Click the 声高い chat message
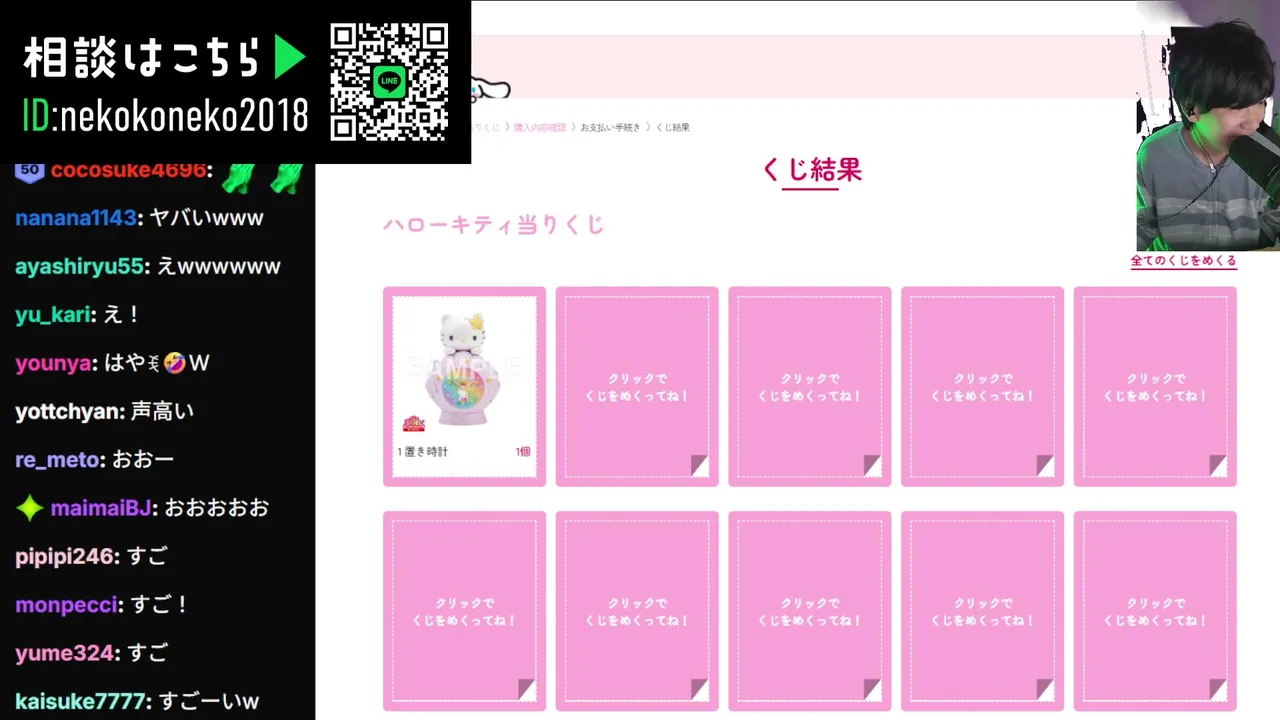1280x720 pixels. pos(164,411)
